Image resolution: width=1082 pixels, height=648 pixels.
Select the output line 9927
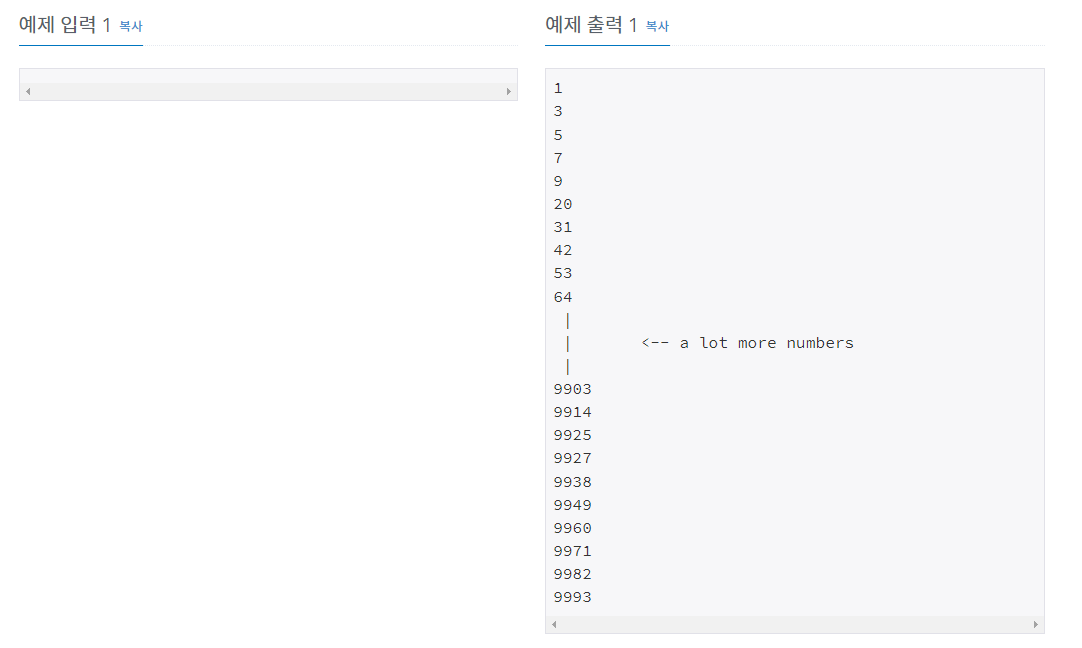tap(572, 458)
